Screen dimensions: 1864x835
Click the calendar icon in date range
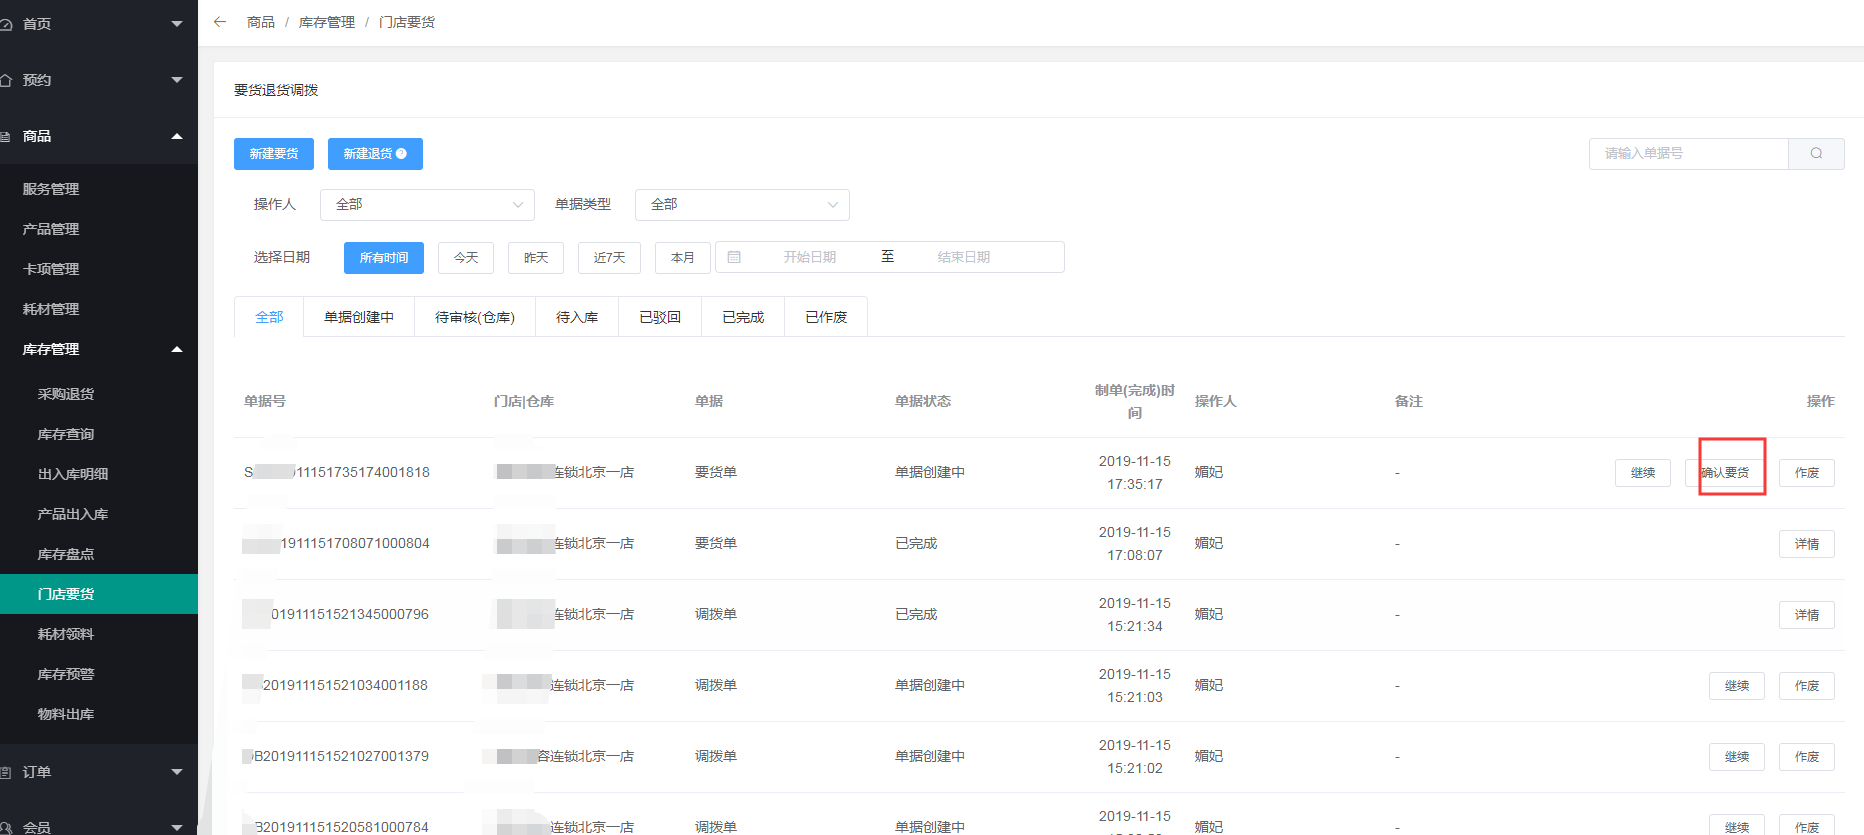734,257
